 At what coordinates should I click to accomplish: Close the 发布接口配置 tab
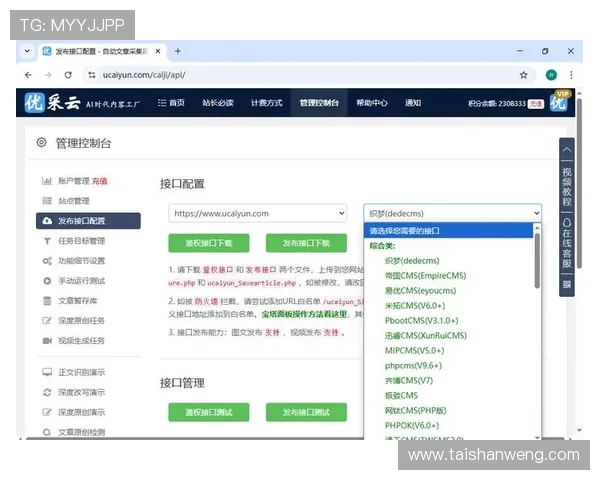click(x=158, y=51)
